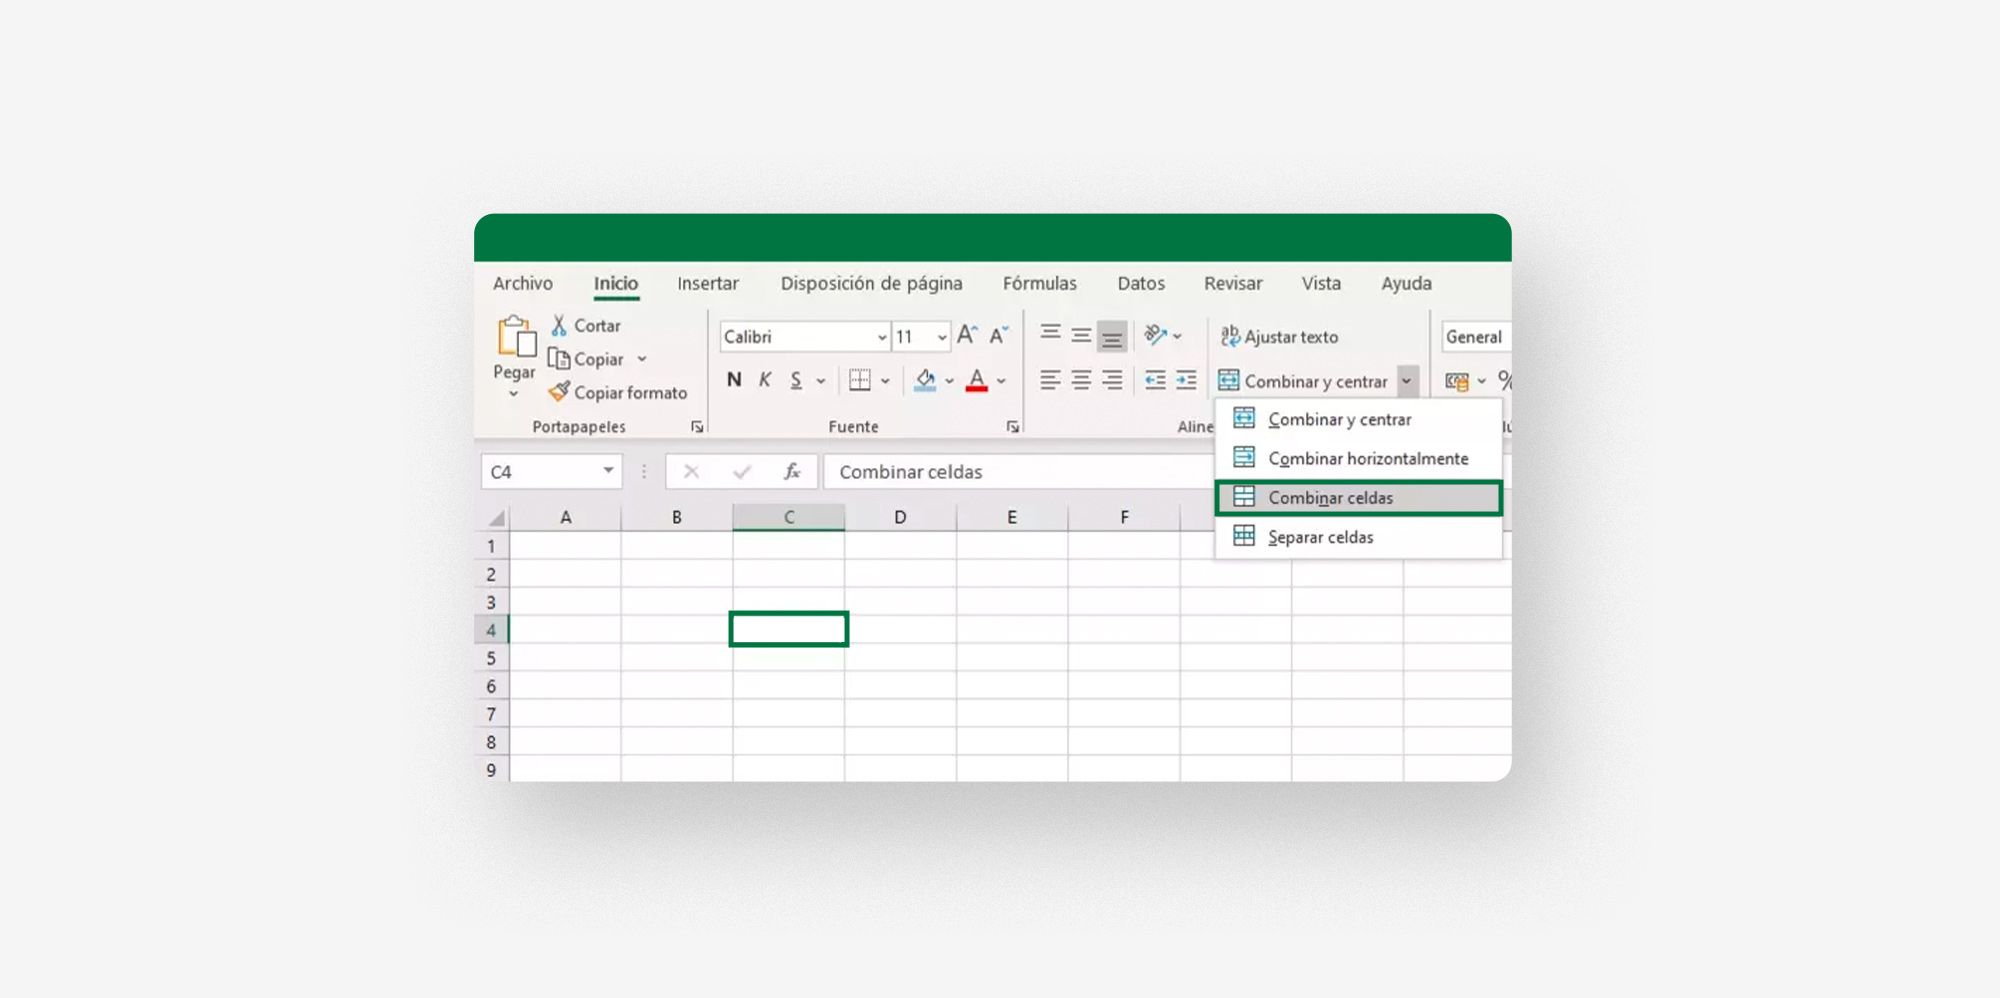Switch to the Insertar ribbon tab
The width and height of the screenshot is (2000, 998).
coord(708,284)
